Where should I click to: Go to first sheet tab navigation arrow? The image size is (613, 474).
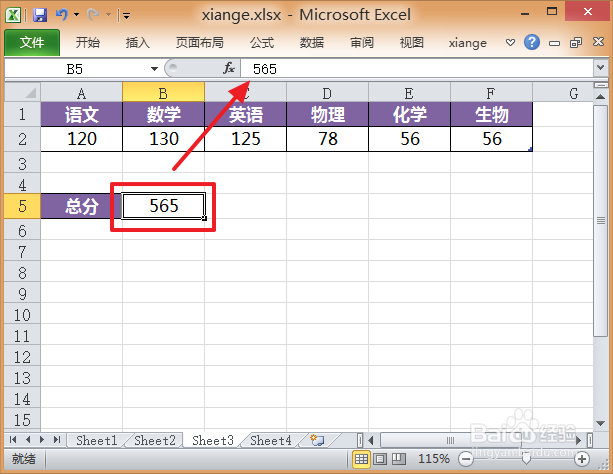pyautogui.click(x=13, y=440)
